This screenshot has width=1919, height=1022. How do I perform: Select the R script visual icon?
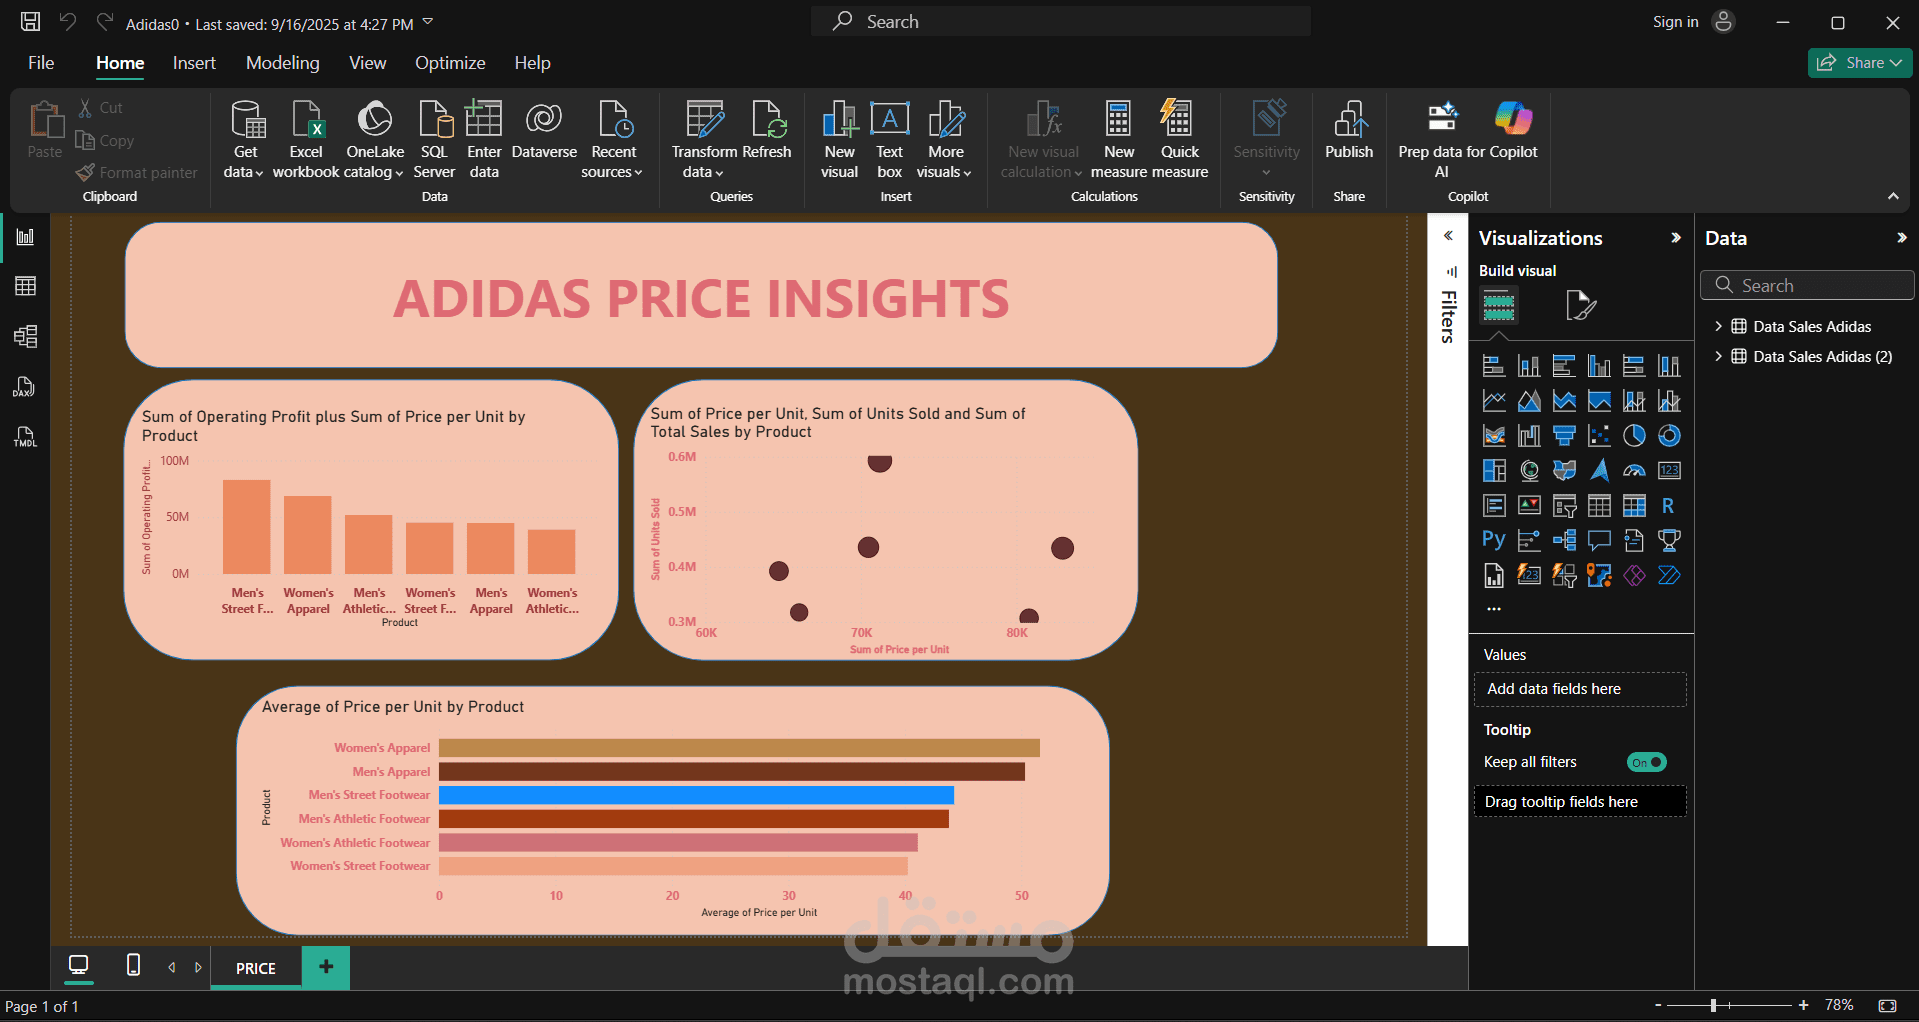click(x=1668, y=506)
